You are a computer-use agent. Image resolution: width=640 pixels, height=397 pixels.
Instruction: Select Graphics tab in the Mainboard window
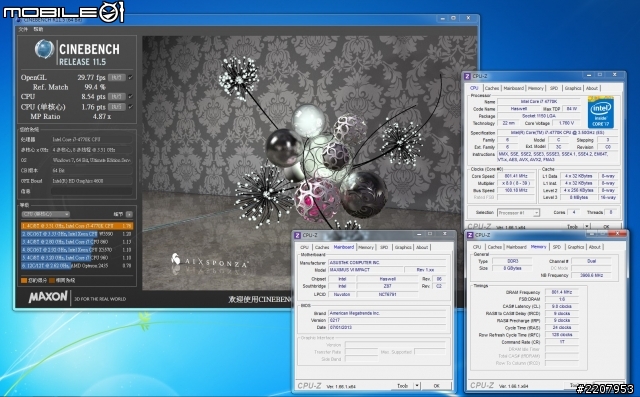pos(403,247)
